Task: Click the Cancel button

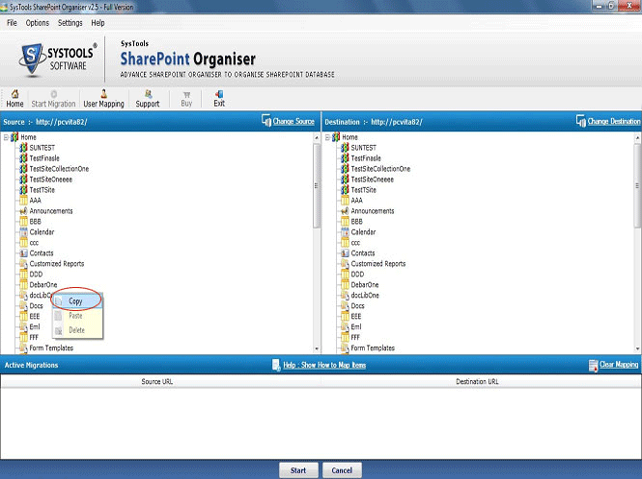Action: (342, 470)
